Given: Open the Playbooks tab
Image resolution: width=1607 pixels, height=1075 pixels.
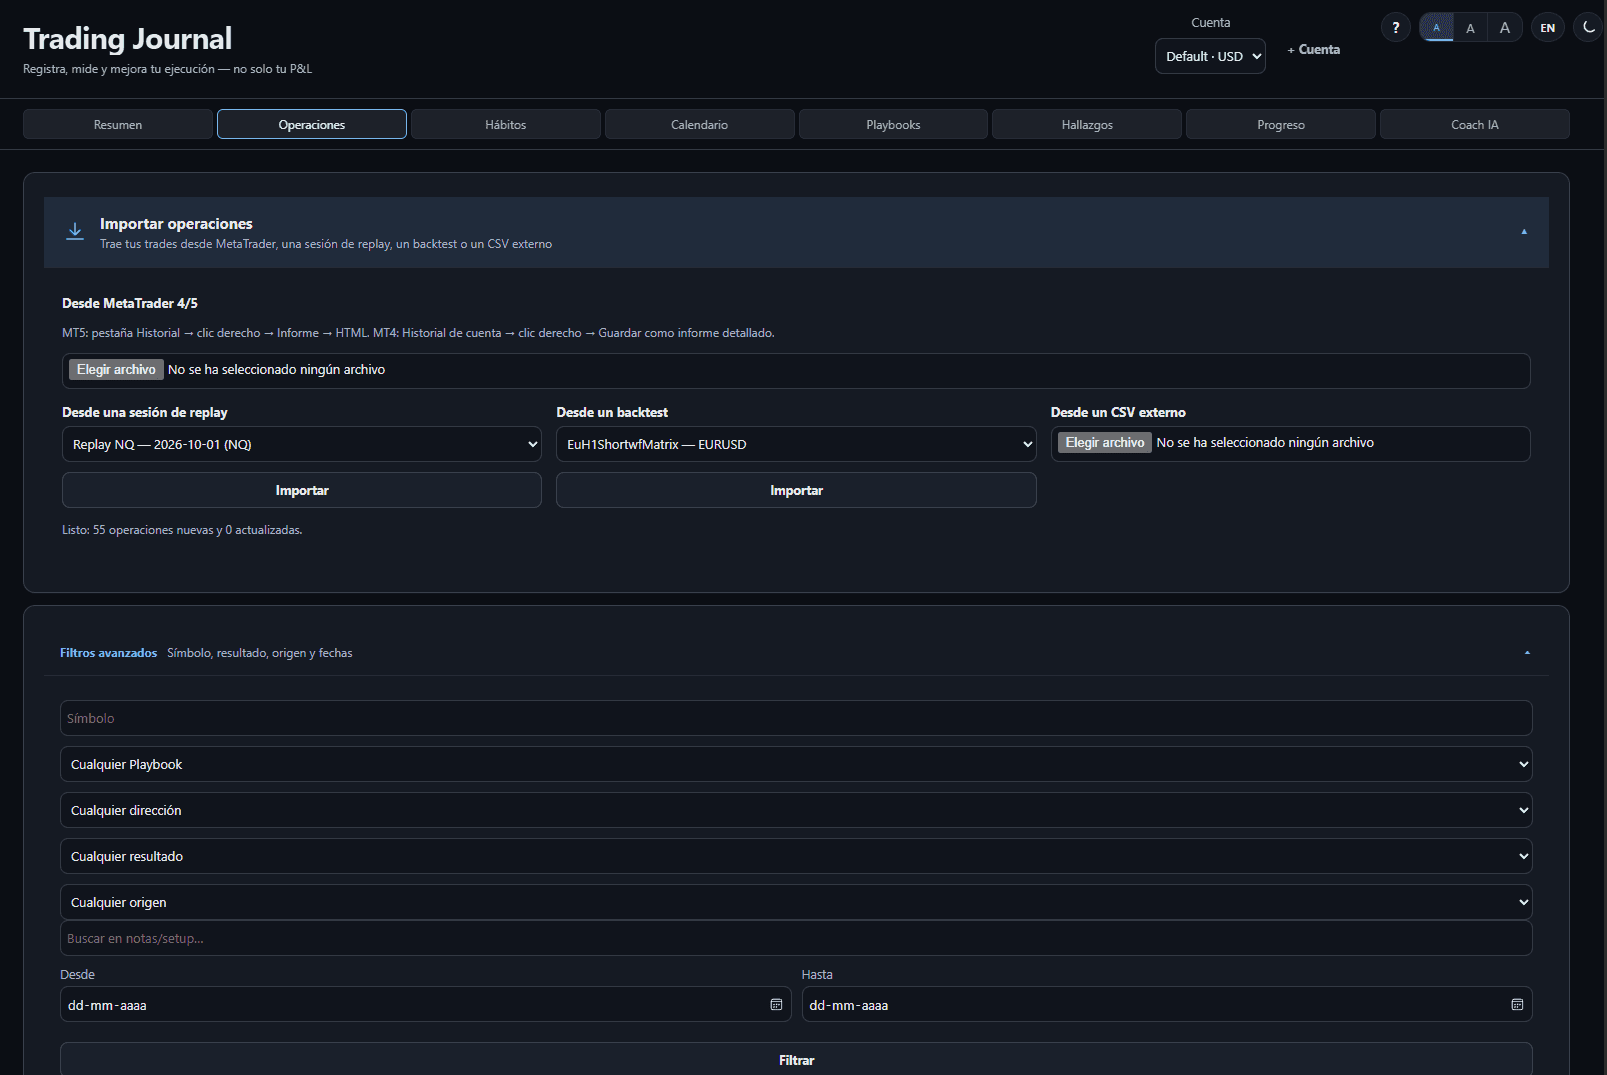Looking at the screenshot, I should tap(893, 124).
